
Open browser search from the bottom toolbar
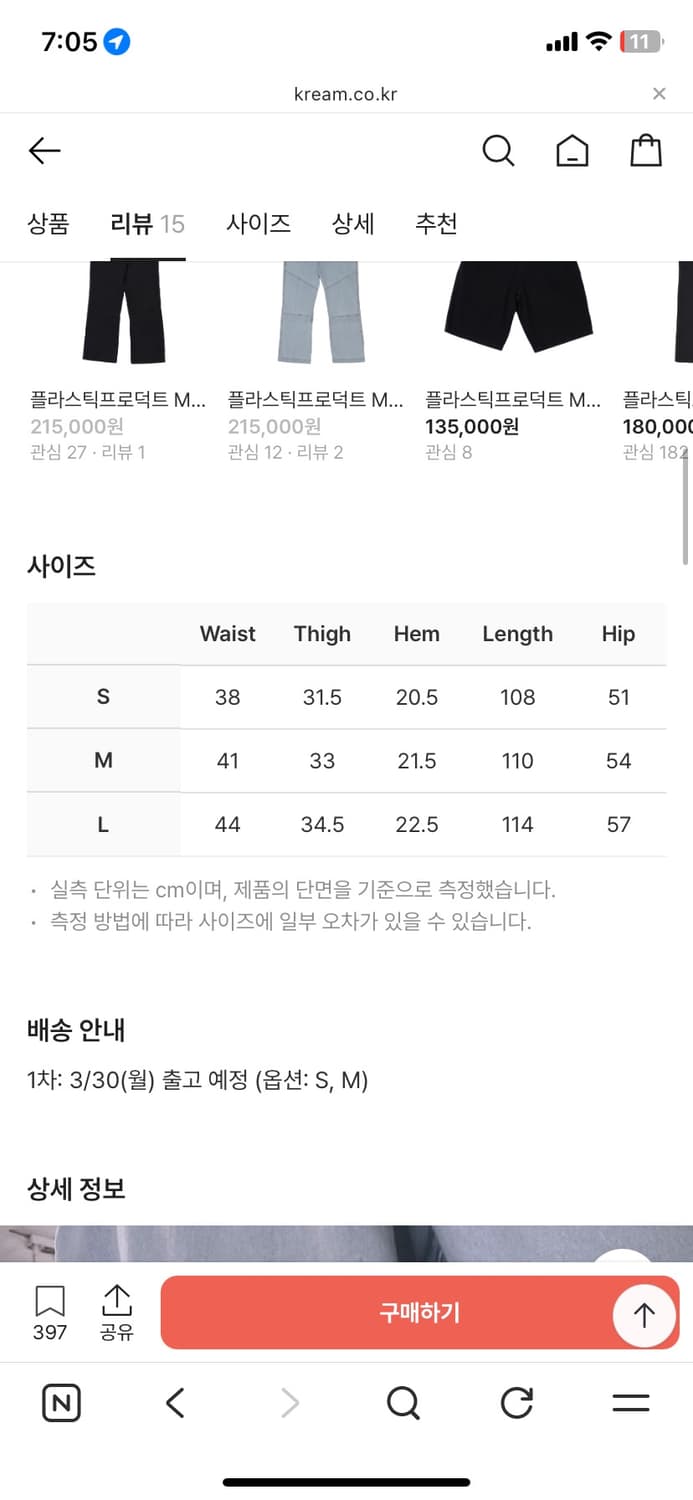[403, 1402]
